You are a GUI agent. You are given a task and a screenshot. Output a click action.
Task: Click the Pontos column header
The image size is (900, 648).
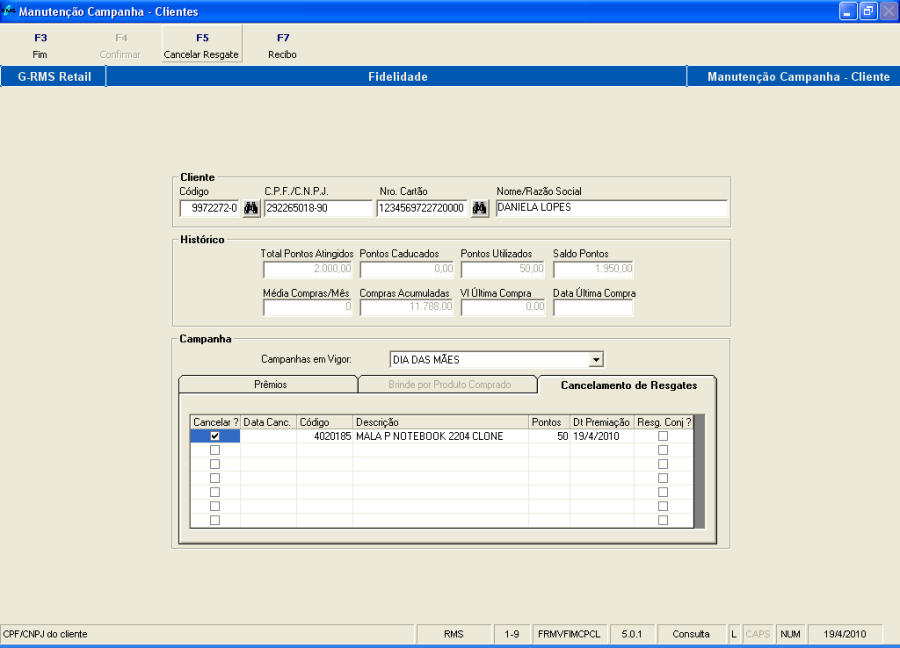pos(549,422)
